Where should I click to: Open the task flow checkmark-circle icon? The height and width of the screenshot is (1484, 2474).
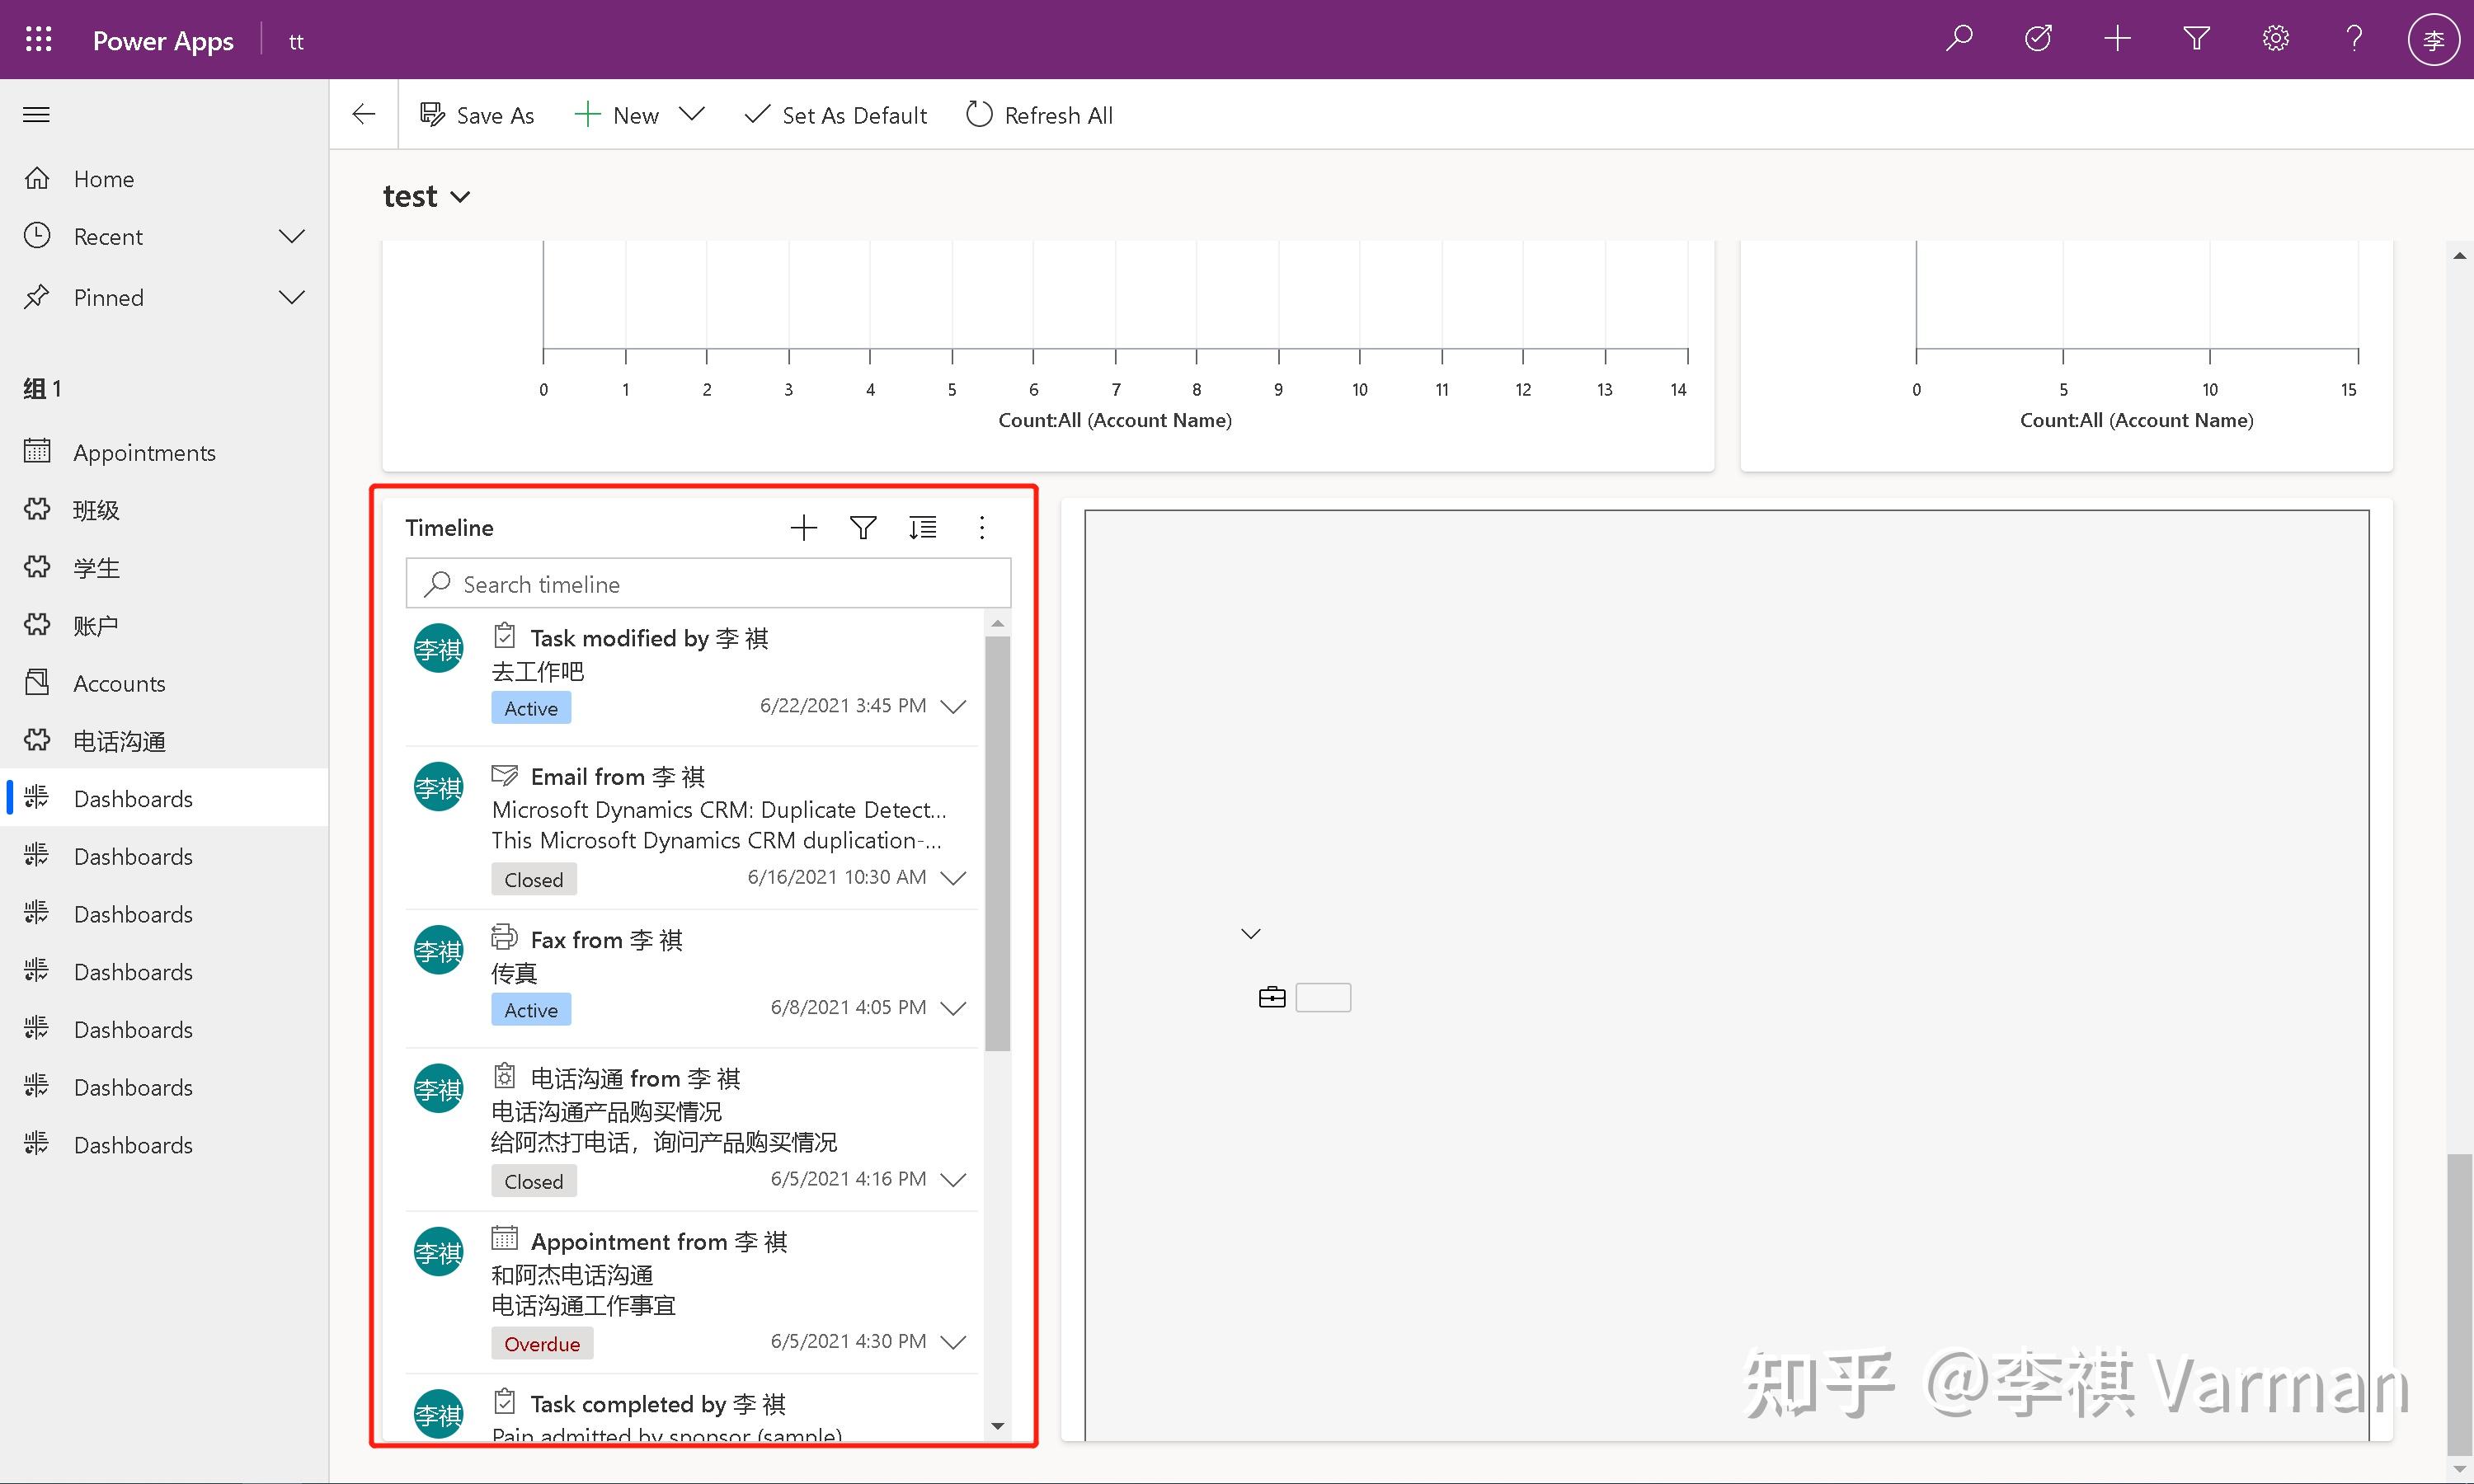[x=2038, y=39]
